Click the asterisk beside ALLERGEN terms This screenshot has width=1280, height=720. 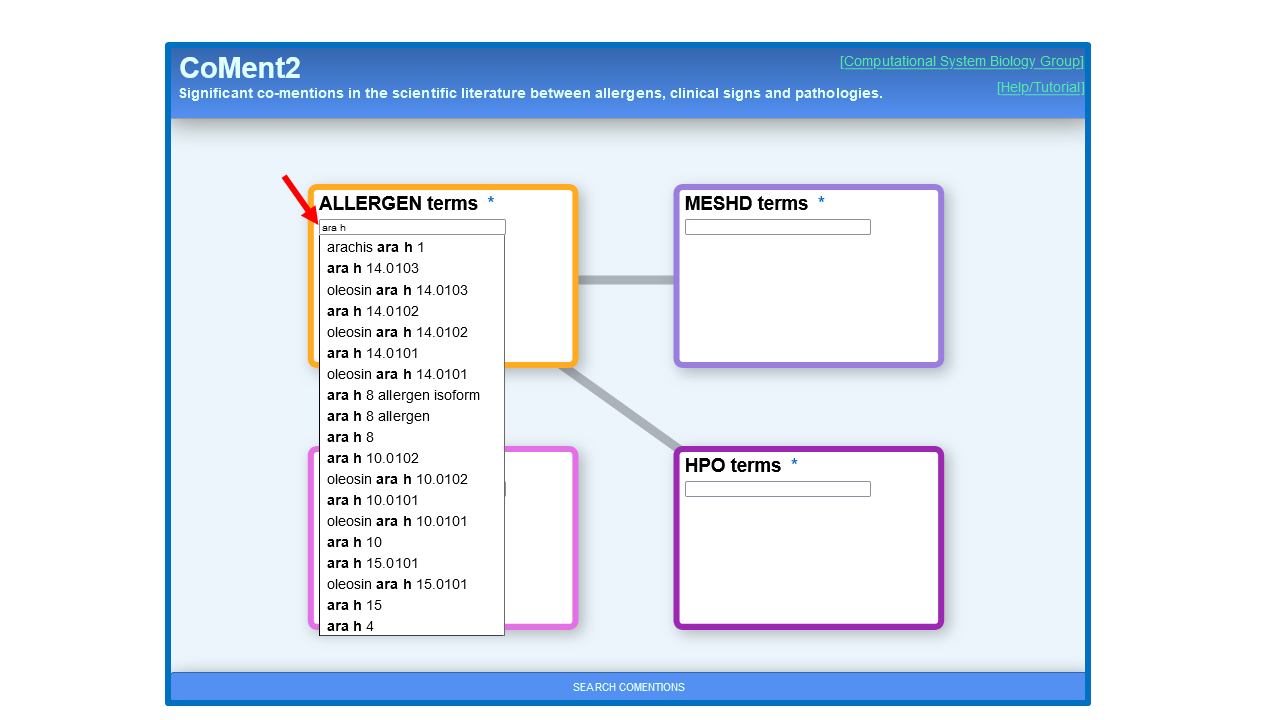click(x=491, y=202)
